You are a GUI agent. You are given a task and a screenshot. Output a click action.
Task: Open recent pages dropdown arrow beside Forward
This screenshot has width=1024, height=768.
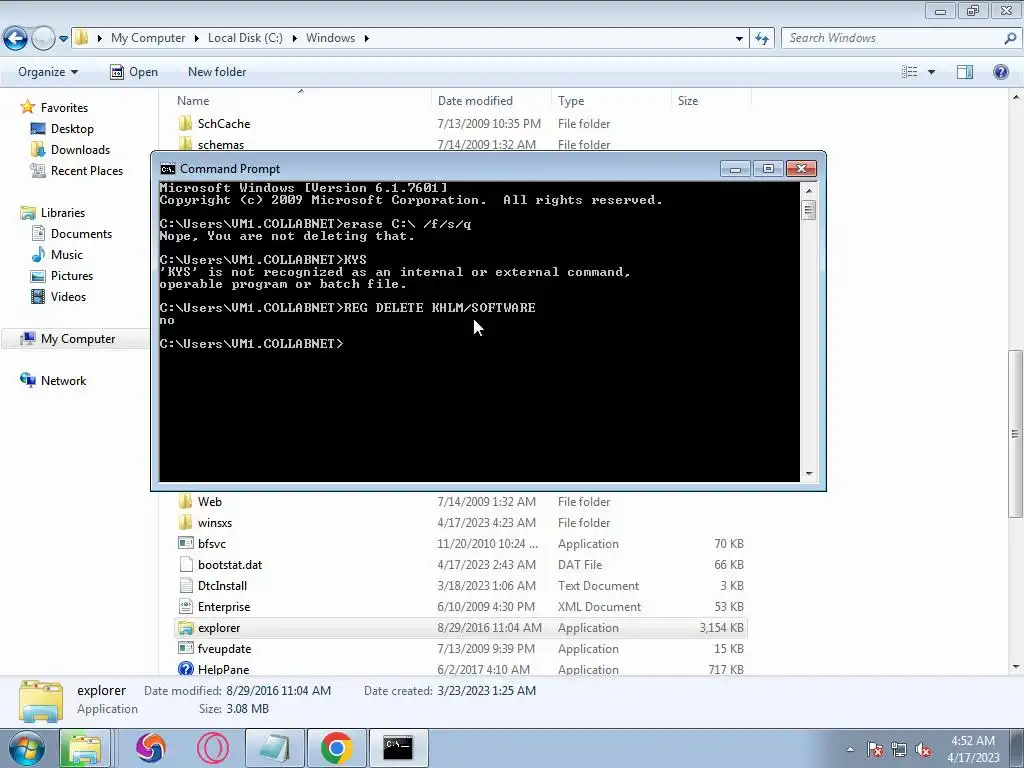(63, 39)
